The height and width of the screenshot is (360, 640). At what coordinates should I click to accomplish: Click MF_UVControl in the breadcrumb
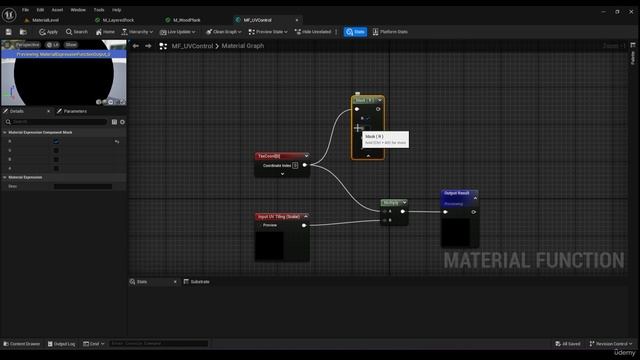coord(192,46)
